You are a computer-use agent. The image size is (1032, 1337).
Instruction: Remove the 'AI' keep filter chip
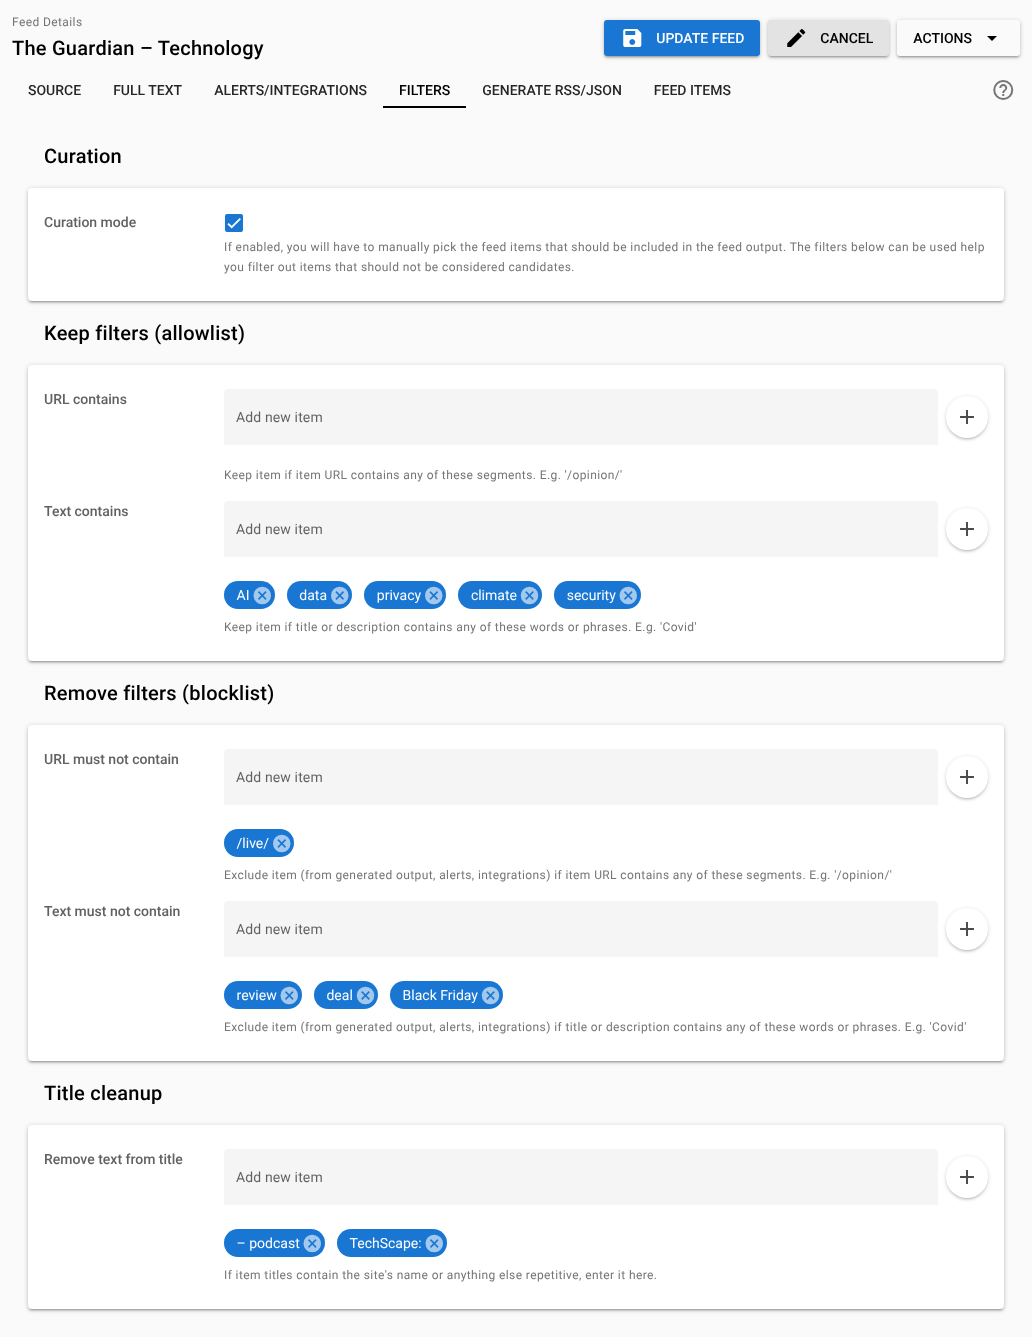(x=262, y=595)
